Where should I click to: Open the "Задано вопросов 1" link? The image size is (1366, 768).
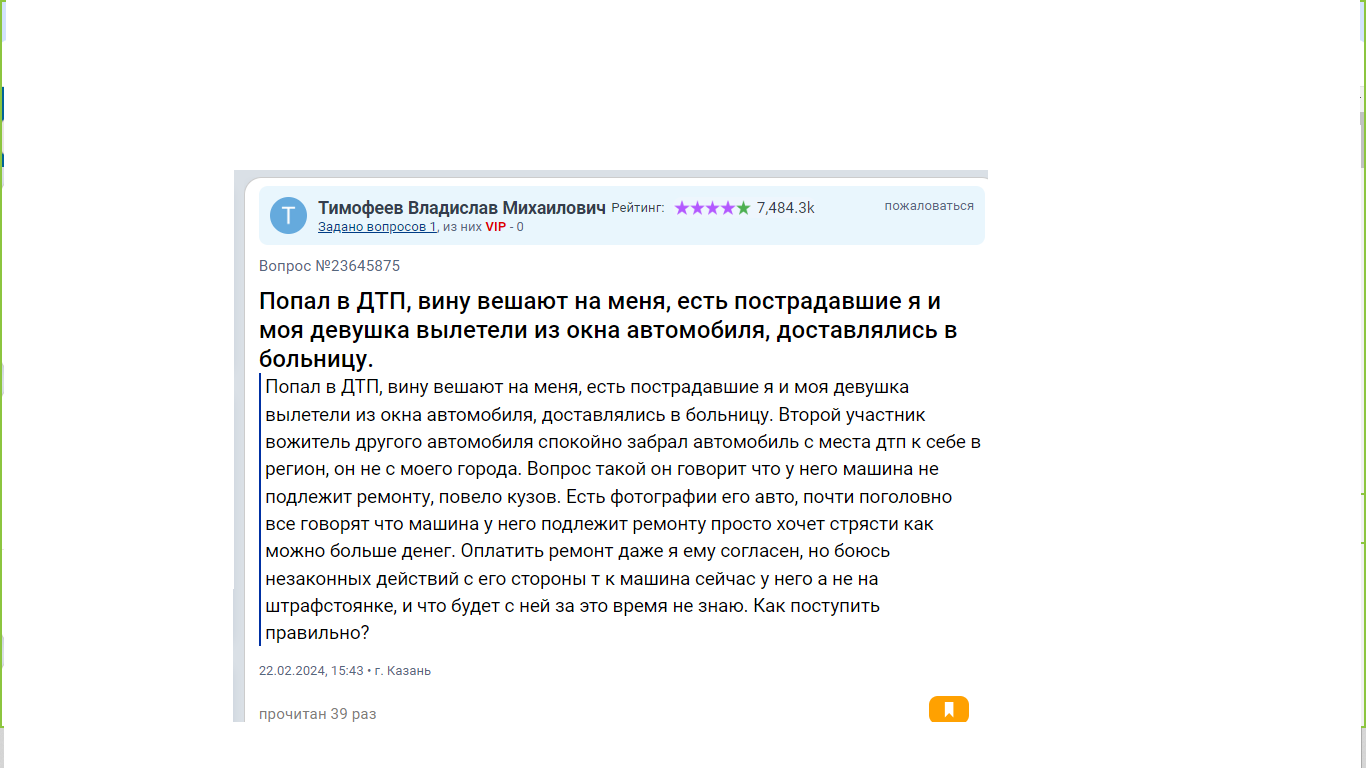pos(377,227)
